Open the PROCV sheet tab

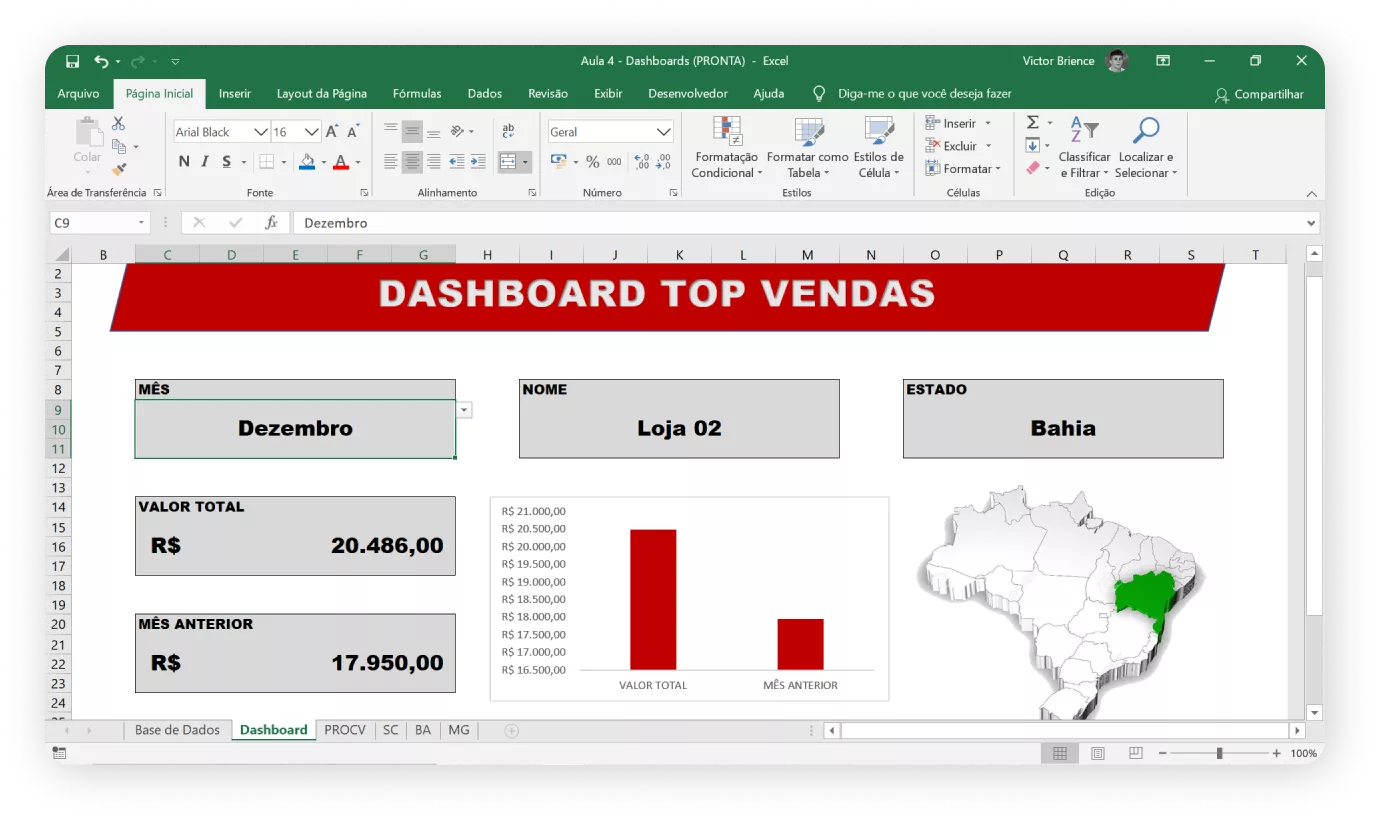[x=345, y=730]
